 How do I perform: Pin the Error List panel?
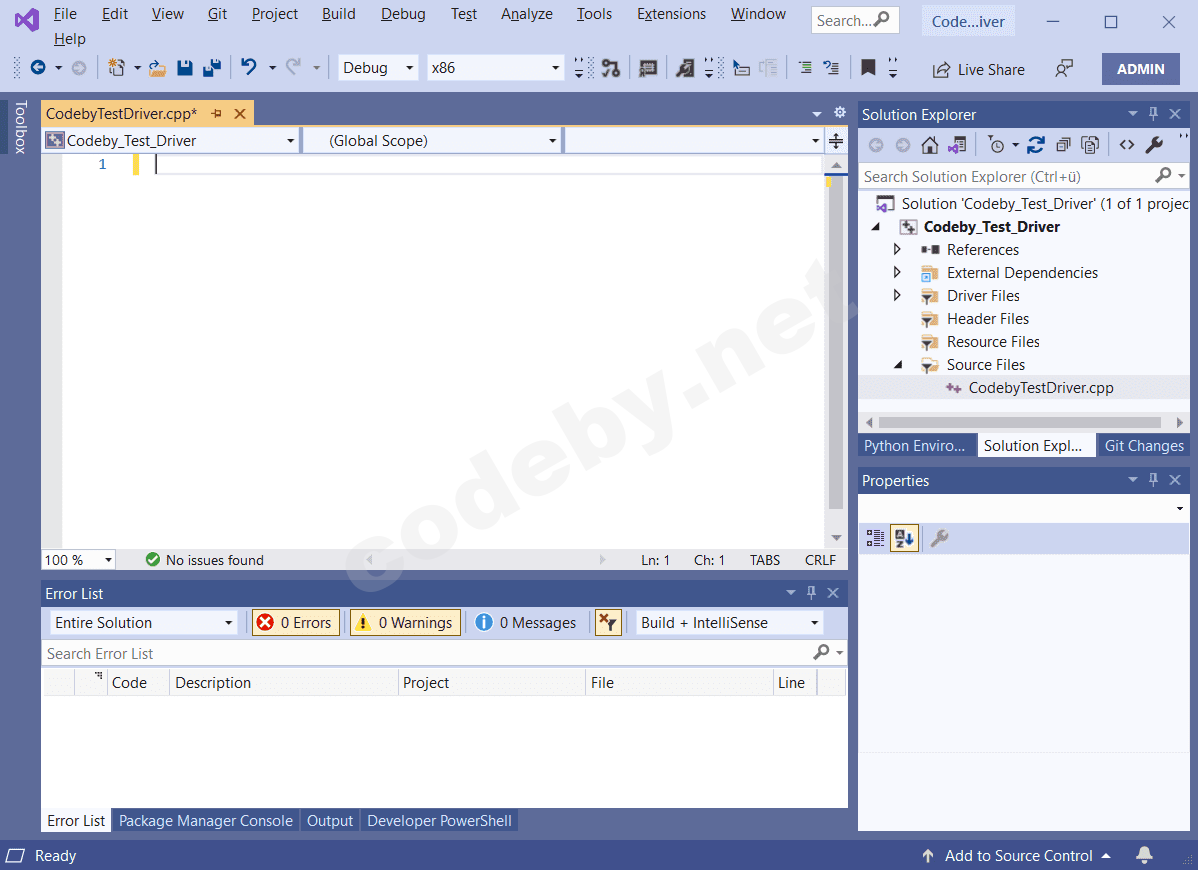click(812, 593)
